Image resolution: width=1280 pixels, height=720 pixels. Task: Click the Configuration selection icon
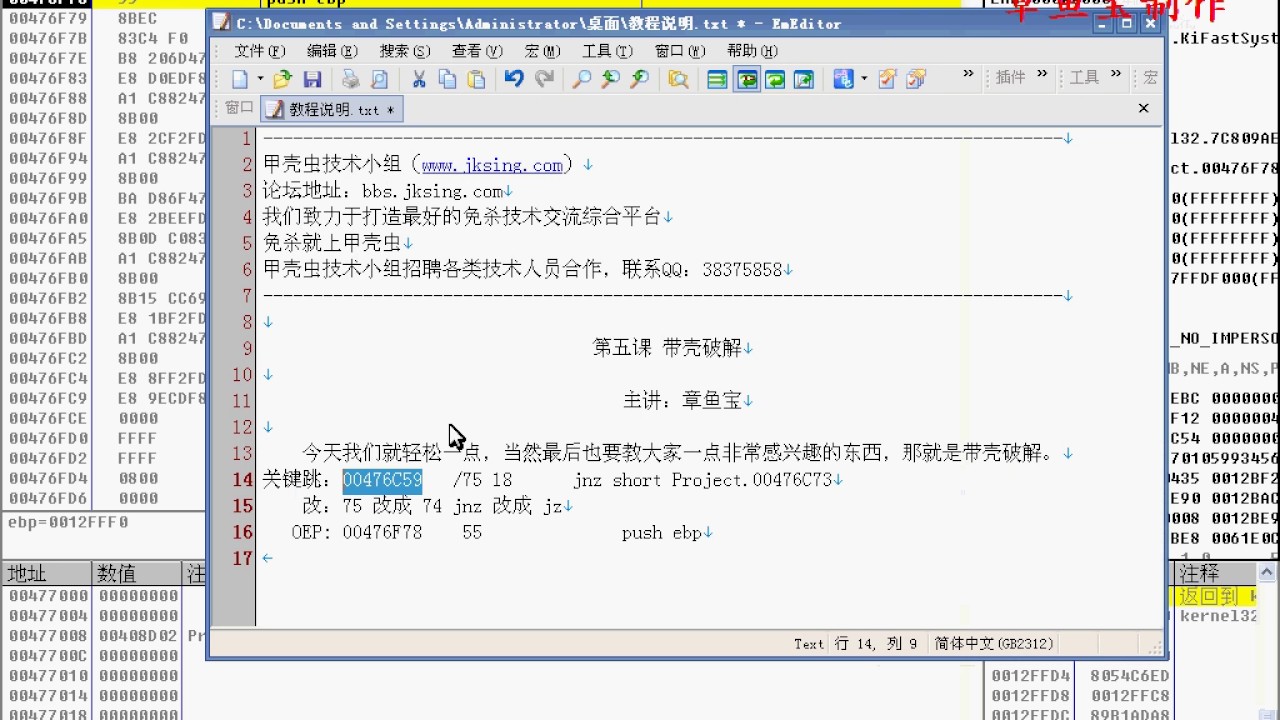(843, 79)
